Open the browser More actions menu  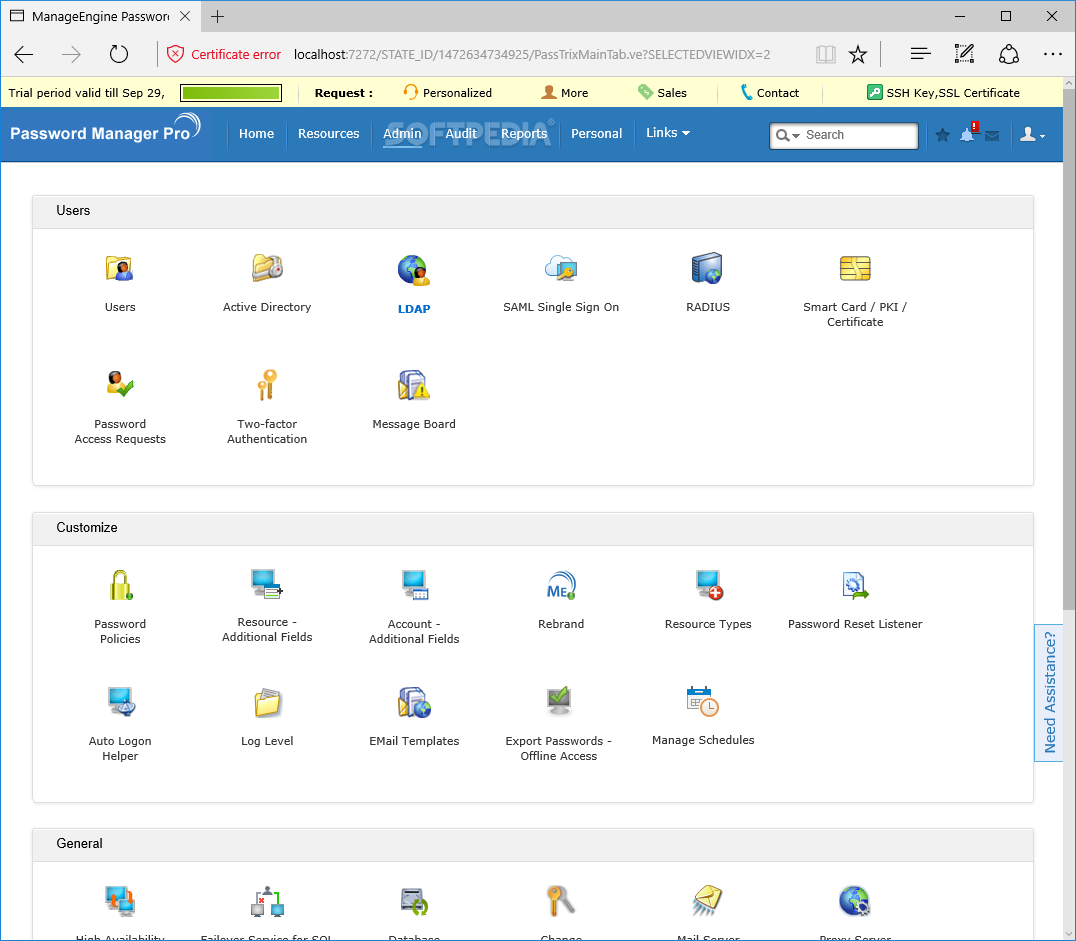coord(1053,54)
